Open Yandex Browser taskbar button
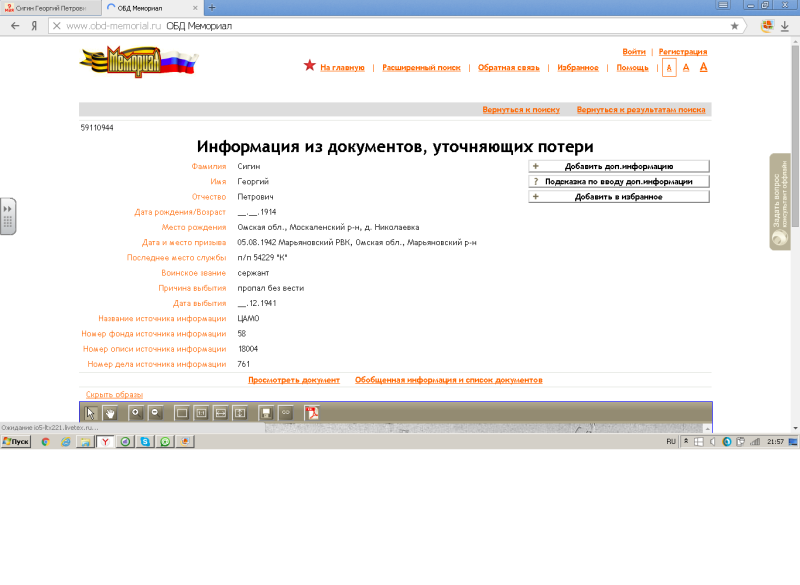 [105, 442]
